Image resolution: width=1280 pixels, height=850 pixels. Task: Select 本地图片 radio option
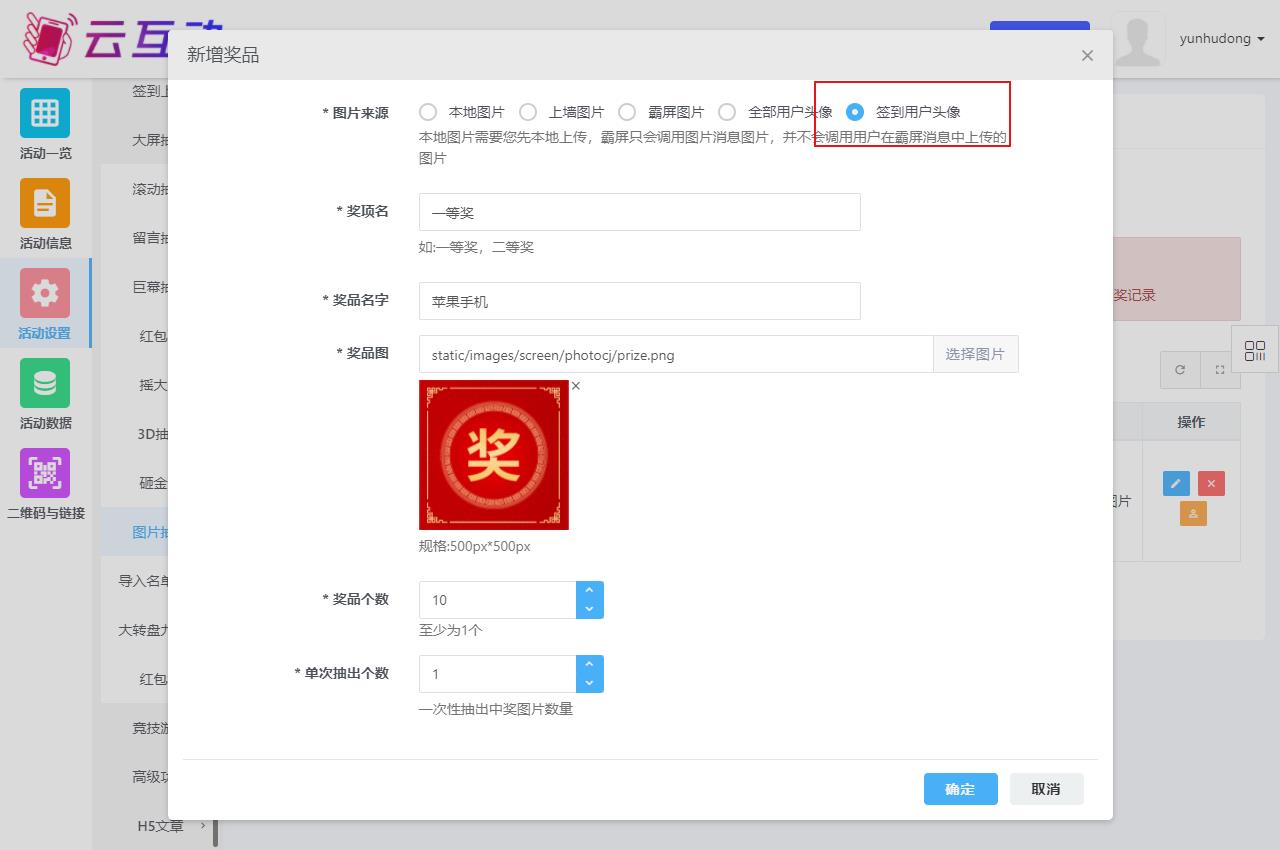[x=428, y=112]
